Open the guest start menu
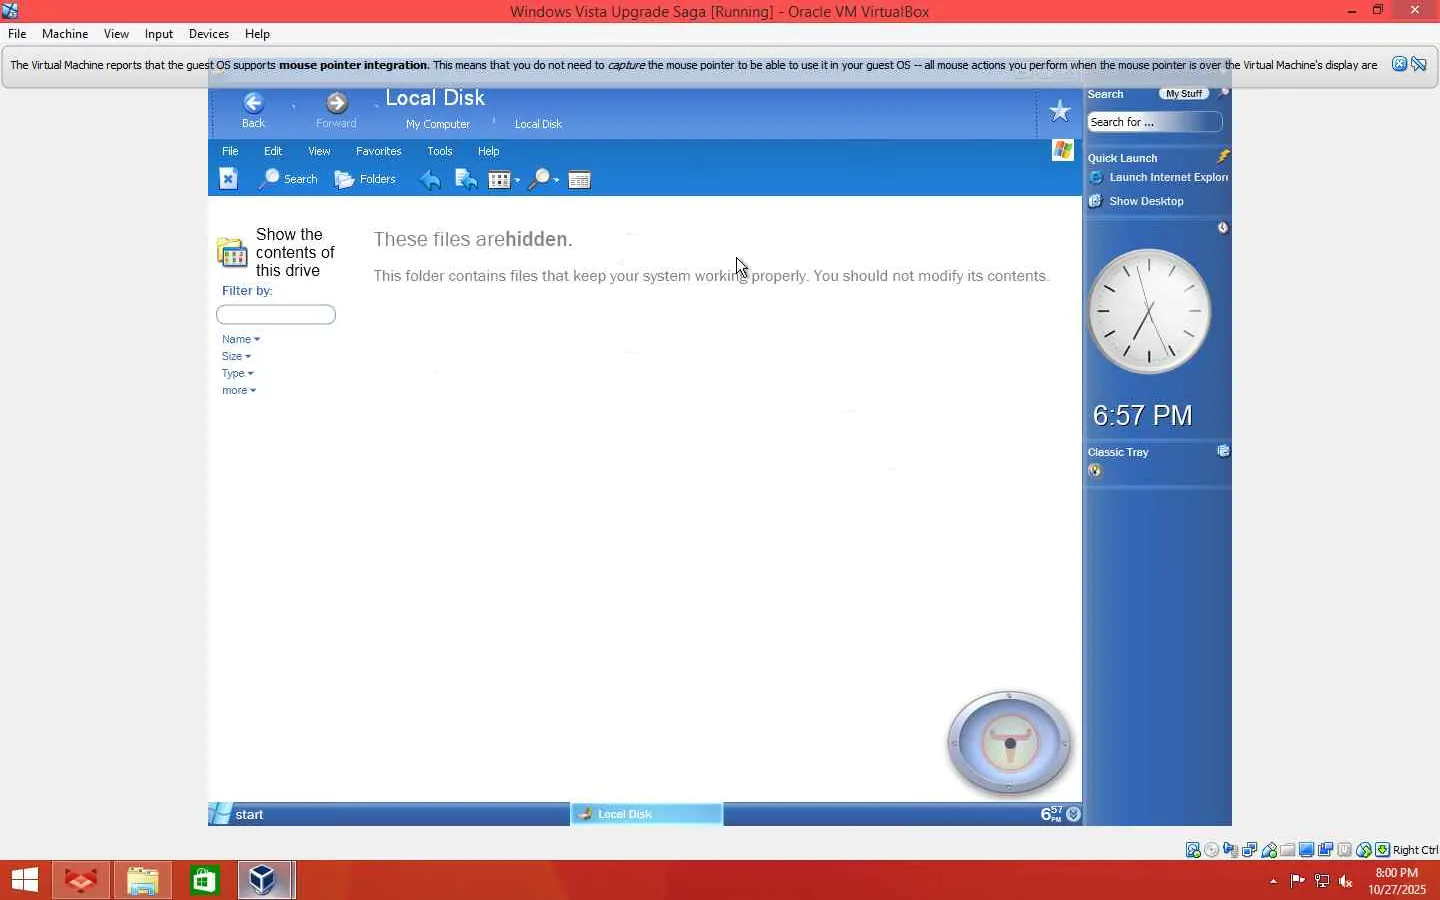Image resolution: width=1440 pixels, height=900 pixels. pos(237,814)
